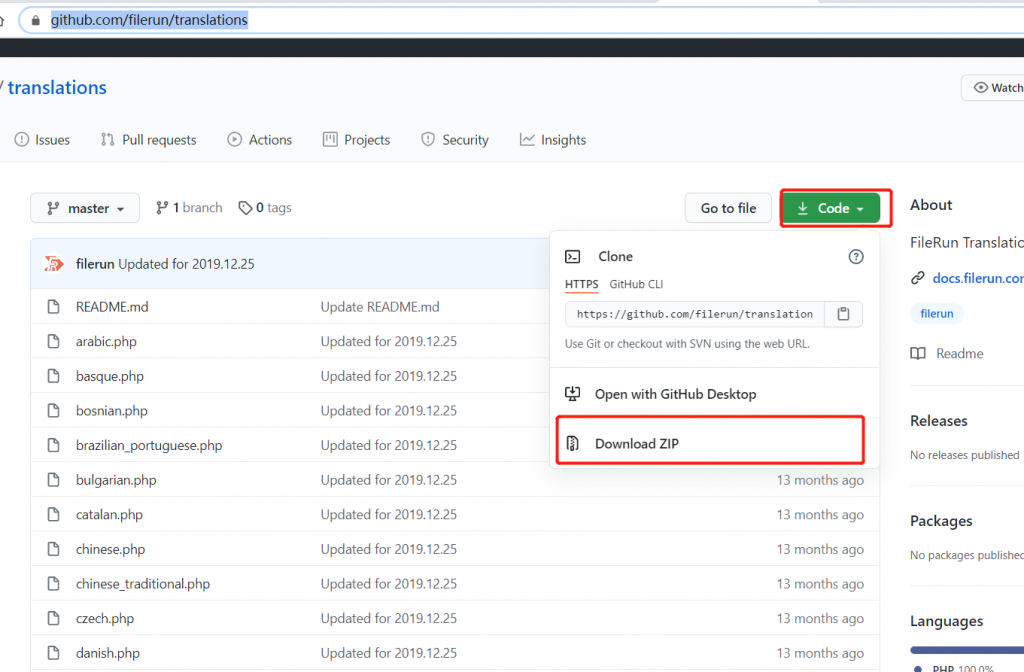Open the arabic.php file name
The height and width of the screenshot is (672, 1024).
[106, 342]
